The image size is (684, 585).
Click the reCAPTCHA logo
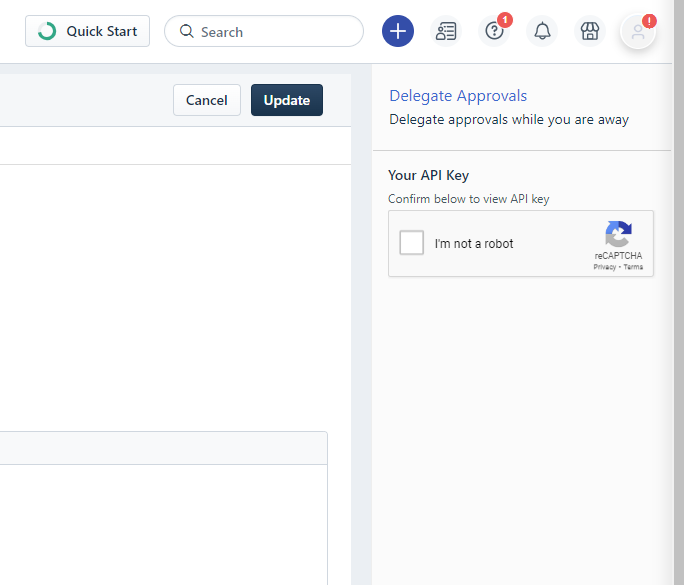(618, 235)
